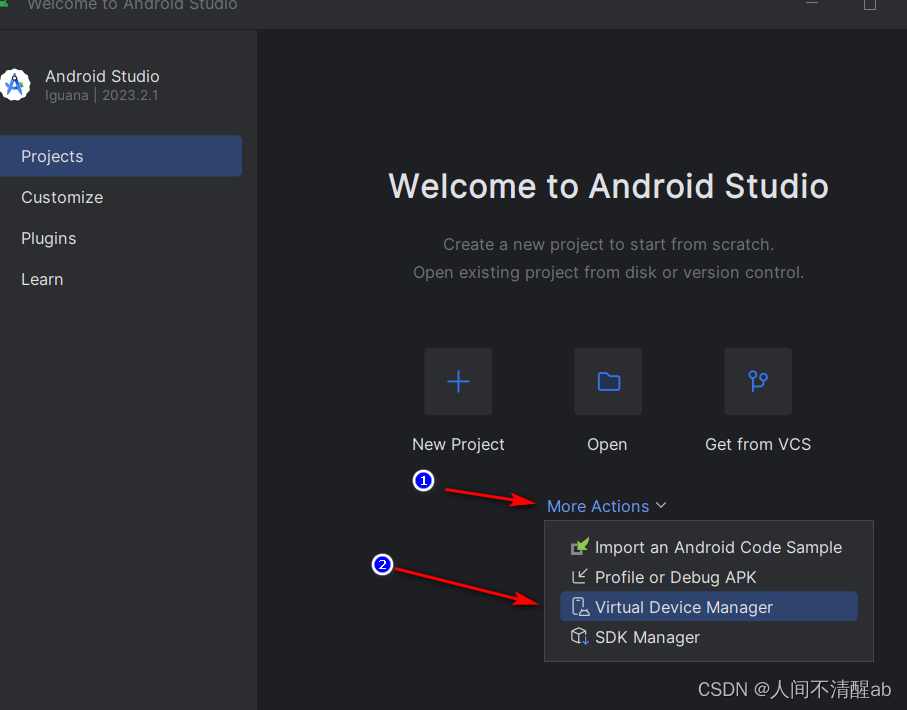The height and width of the screenshot is (710, 907).
Task: Click the New Project label
Action: pyautogui.click(x=458, y=444)
